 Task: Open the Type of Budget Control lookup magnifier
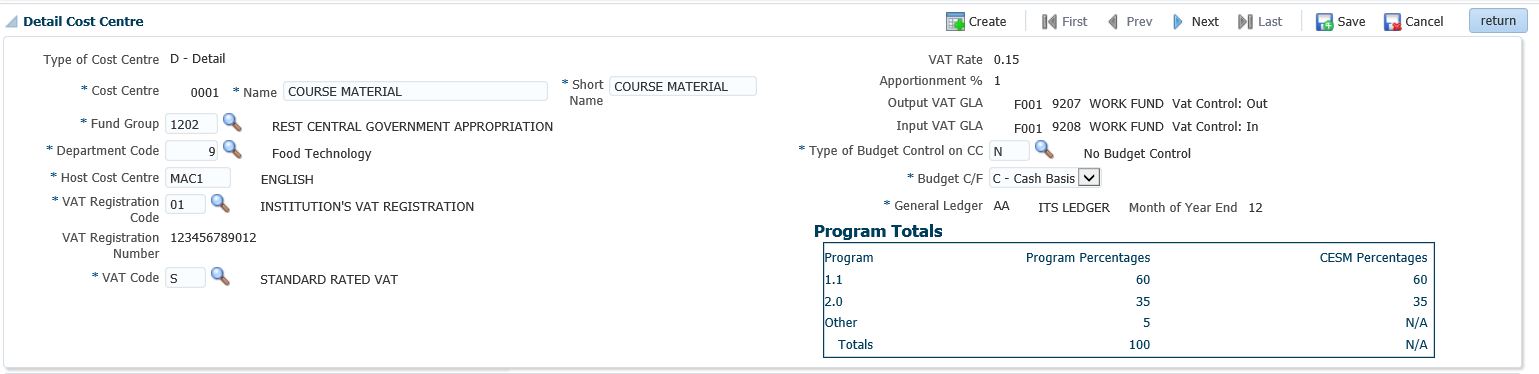1044,150
